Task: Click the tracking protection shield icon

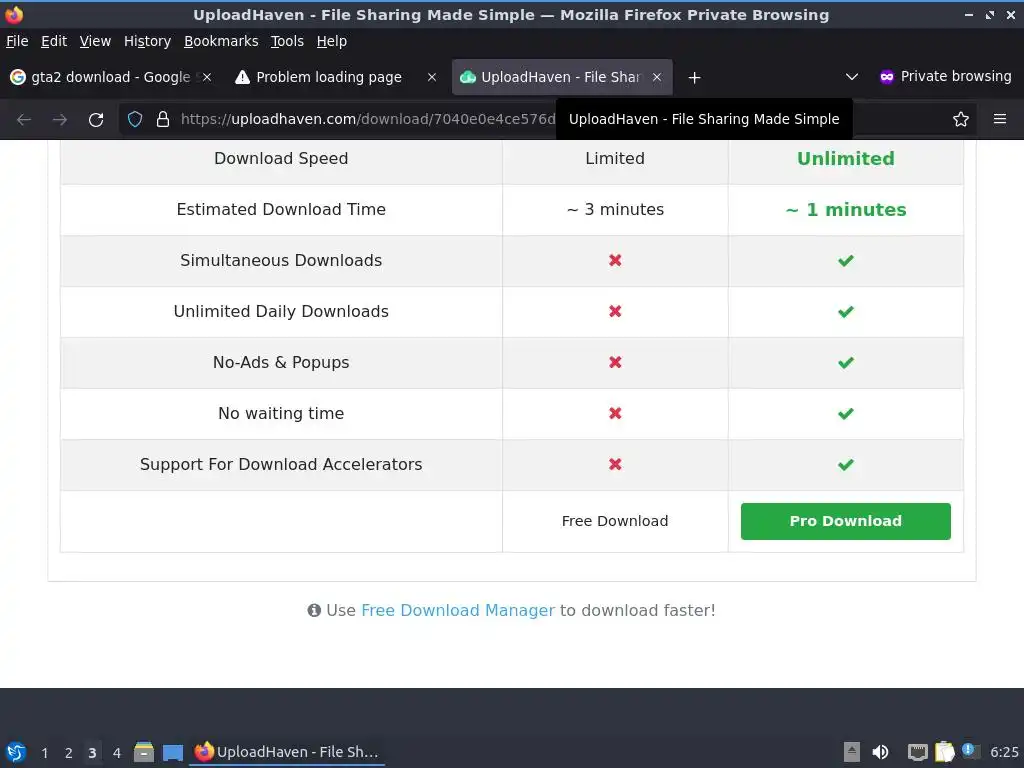Action: (136, 119)
